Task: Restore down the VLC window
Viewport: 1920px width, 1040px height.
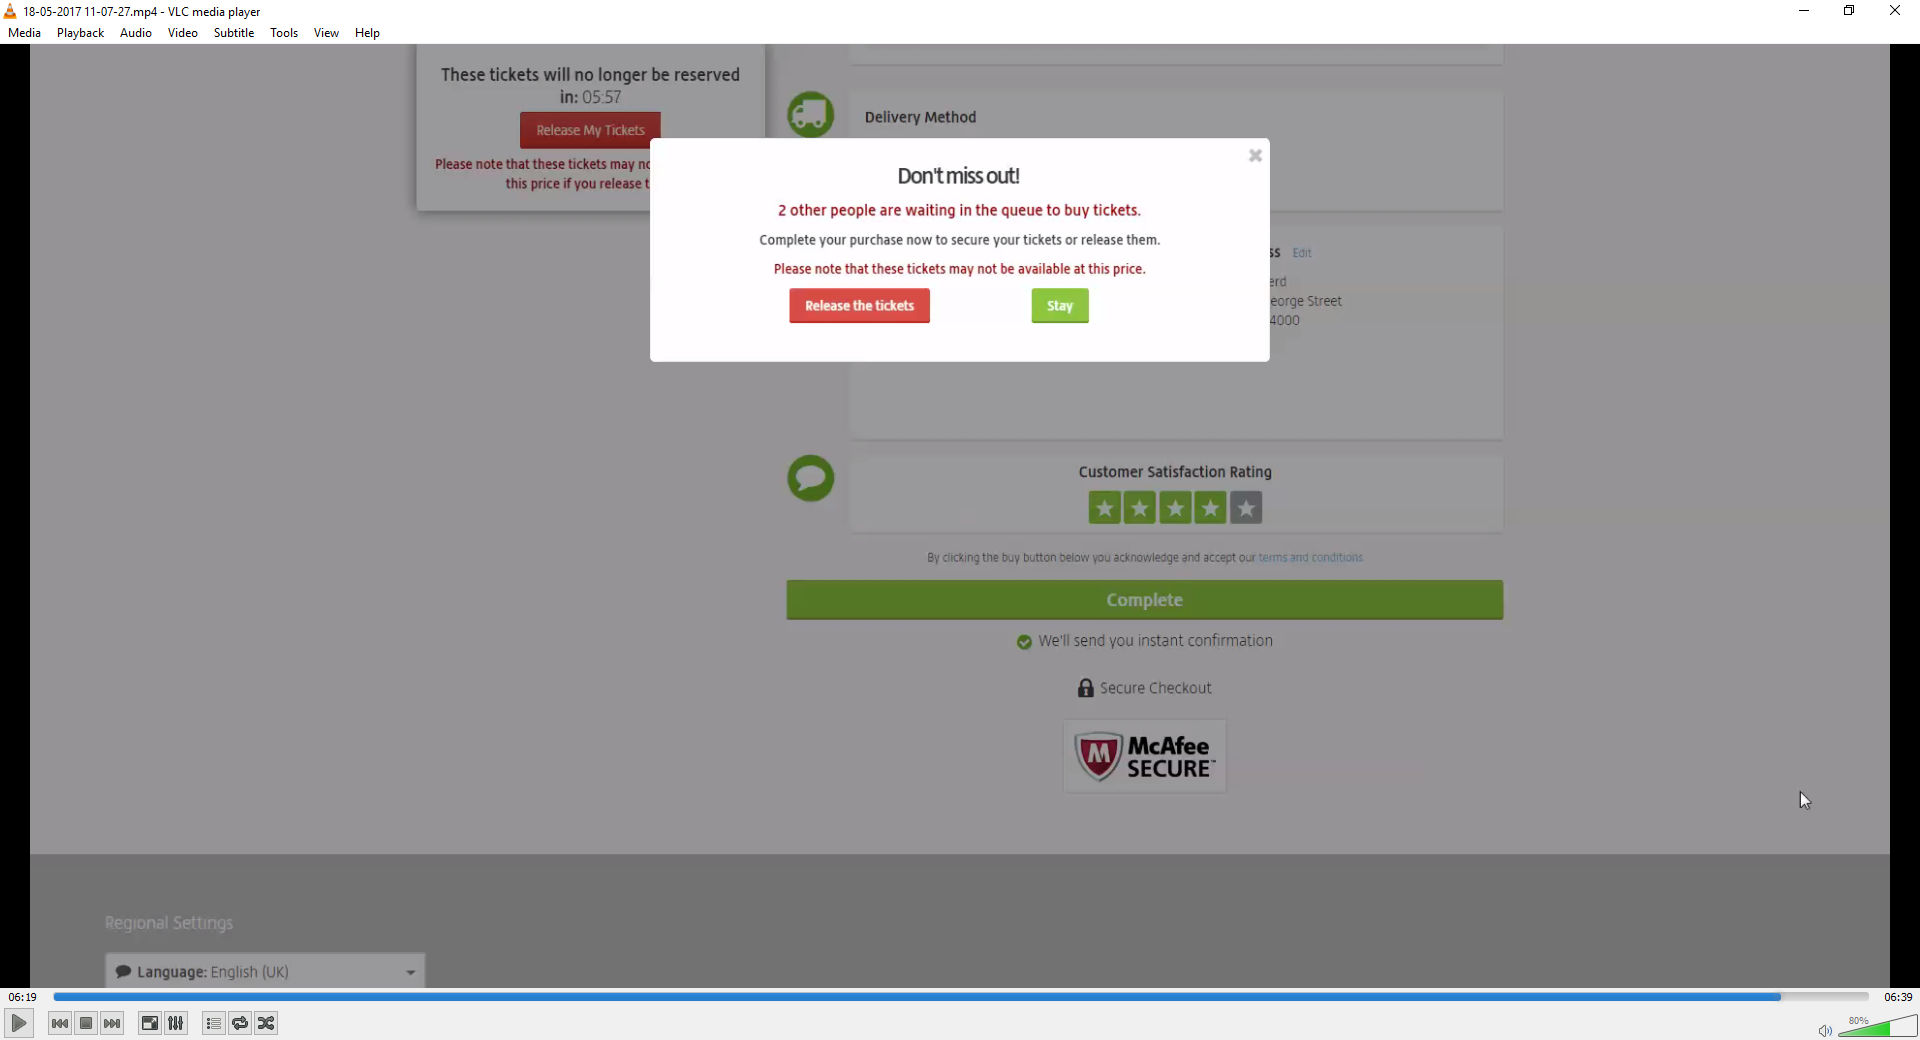Action: pyautogui.click(x=1849, y=11)
